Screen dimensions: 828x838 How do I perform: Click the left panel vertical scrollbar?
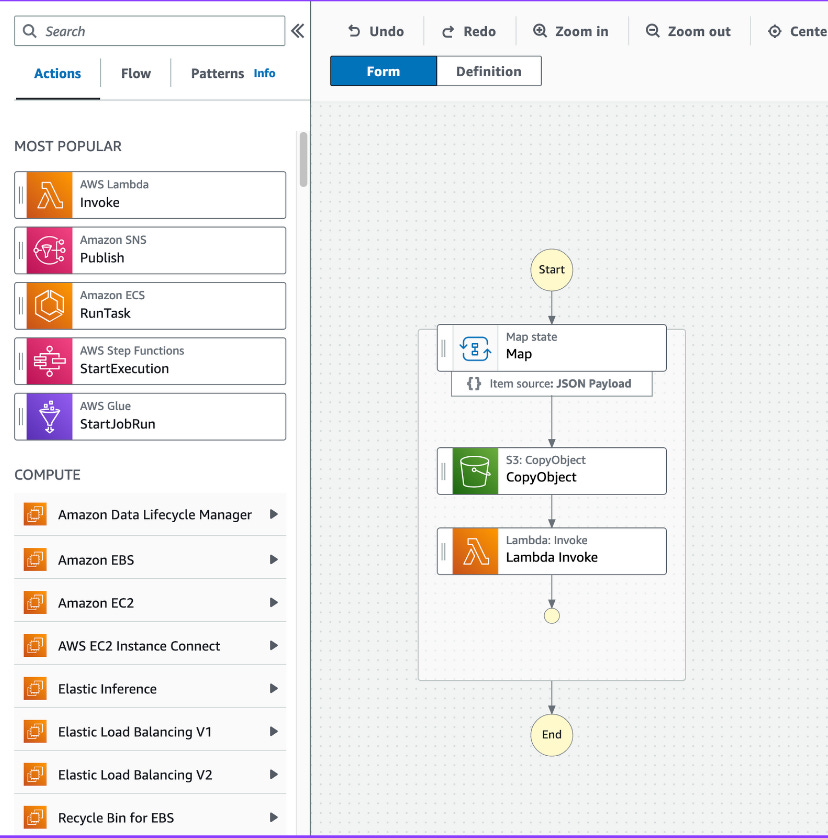point(304,159)
